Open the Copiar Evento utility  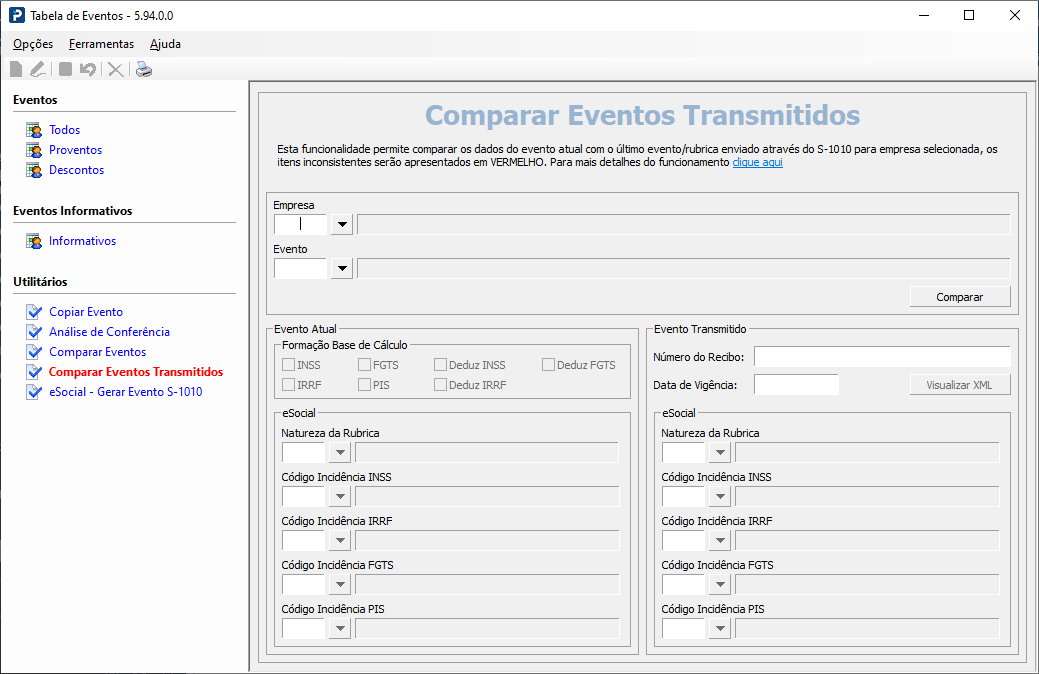(86, 311)
